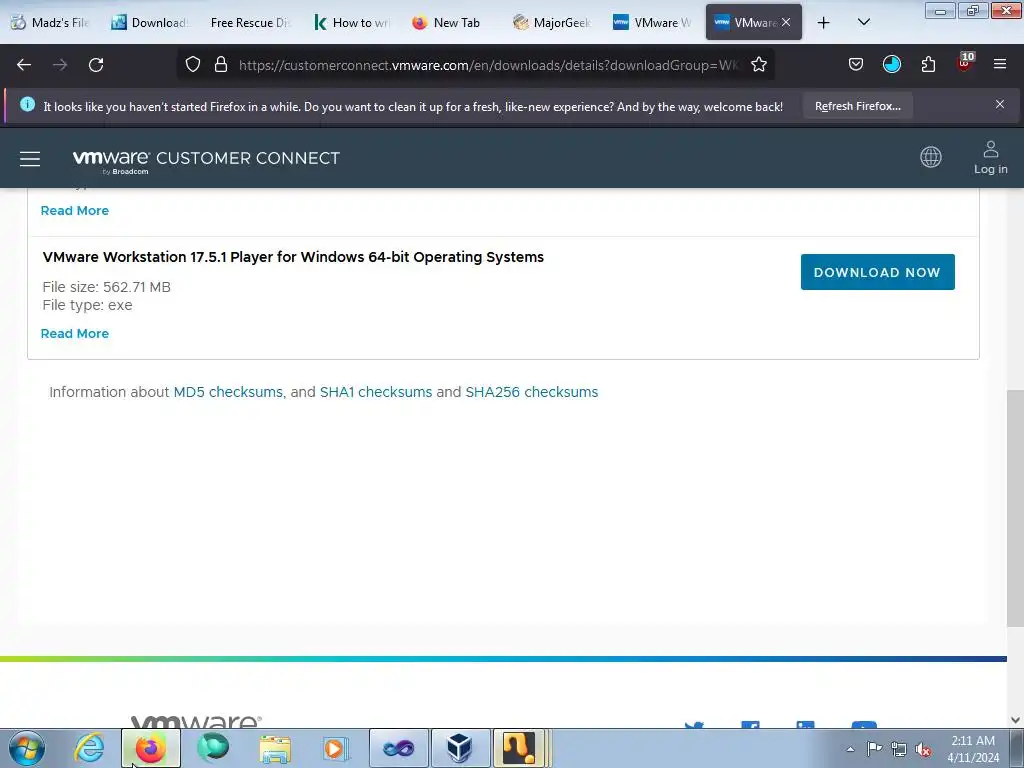Click the scrollbar down arrow

coord(1015,720)
